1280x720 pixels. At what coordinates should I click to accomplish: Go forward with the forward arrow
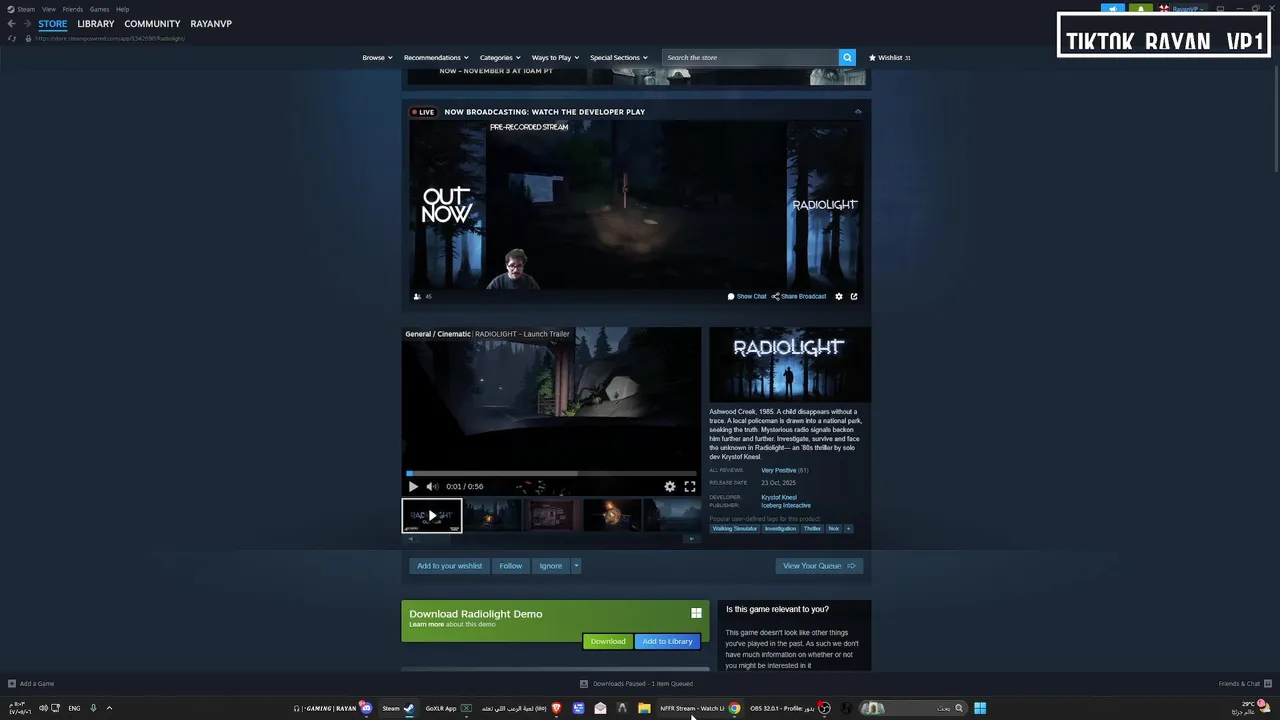pos(27,23)
